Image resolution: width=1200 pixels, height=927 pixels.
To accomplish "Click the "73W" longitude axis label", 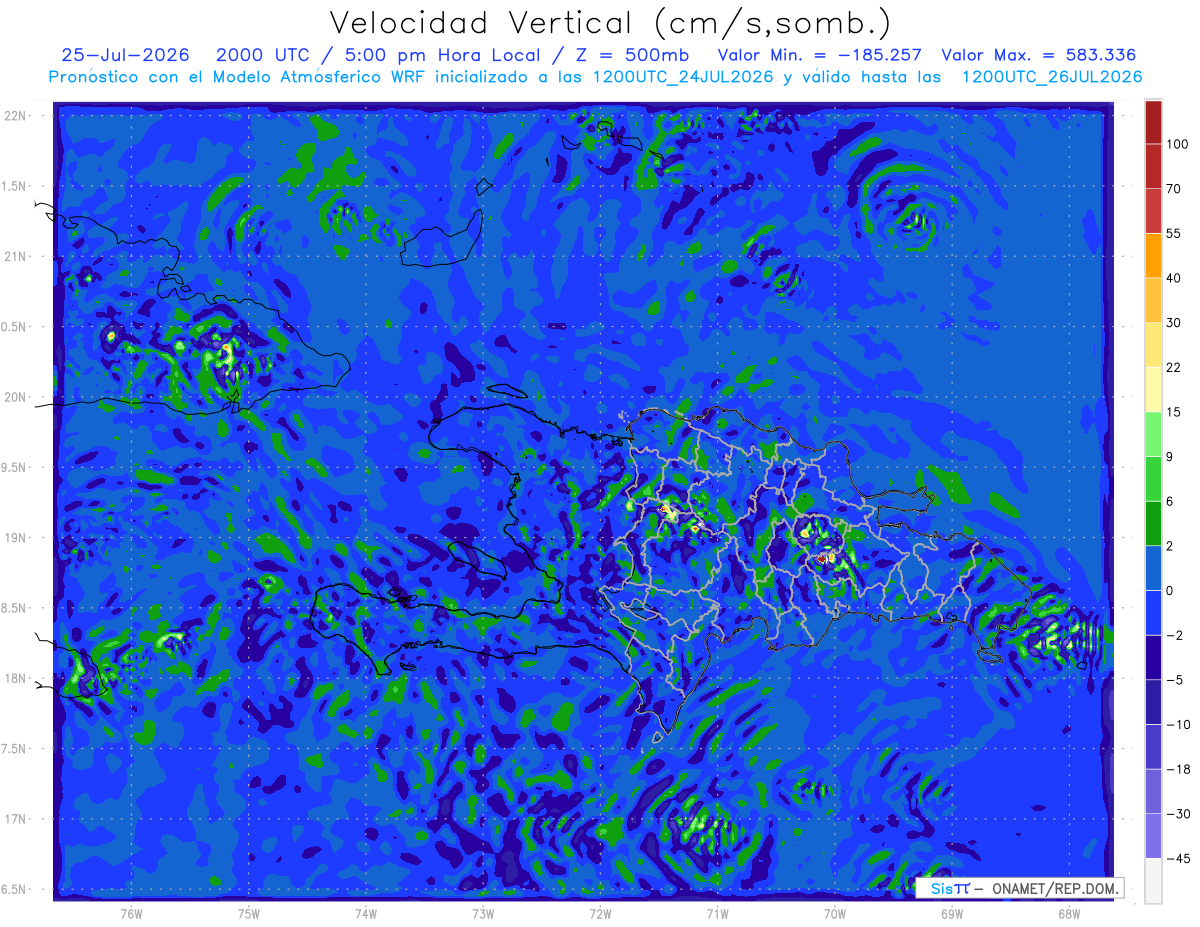I will 482,914.
